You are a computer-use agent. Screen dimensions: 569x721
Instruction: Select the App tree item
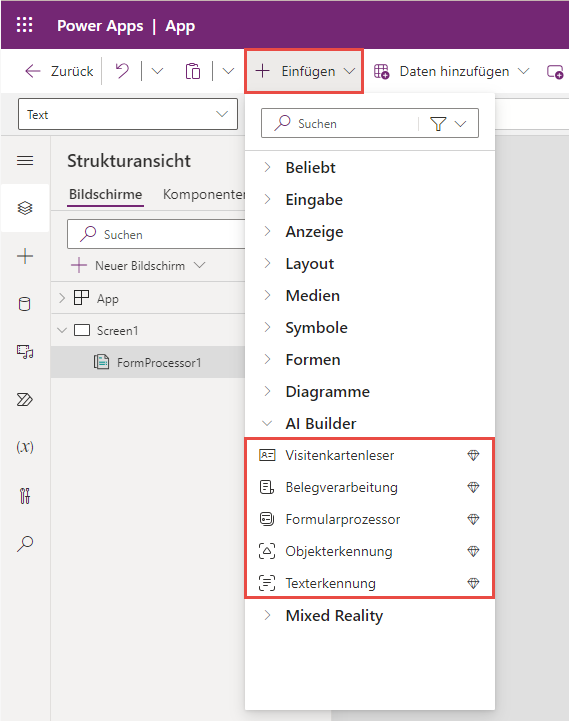pos(108,298)
